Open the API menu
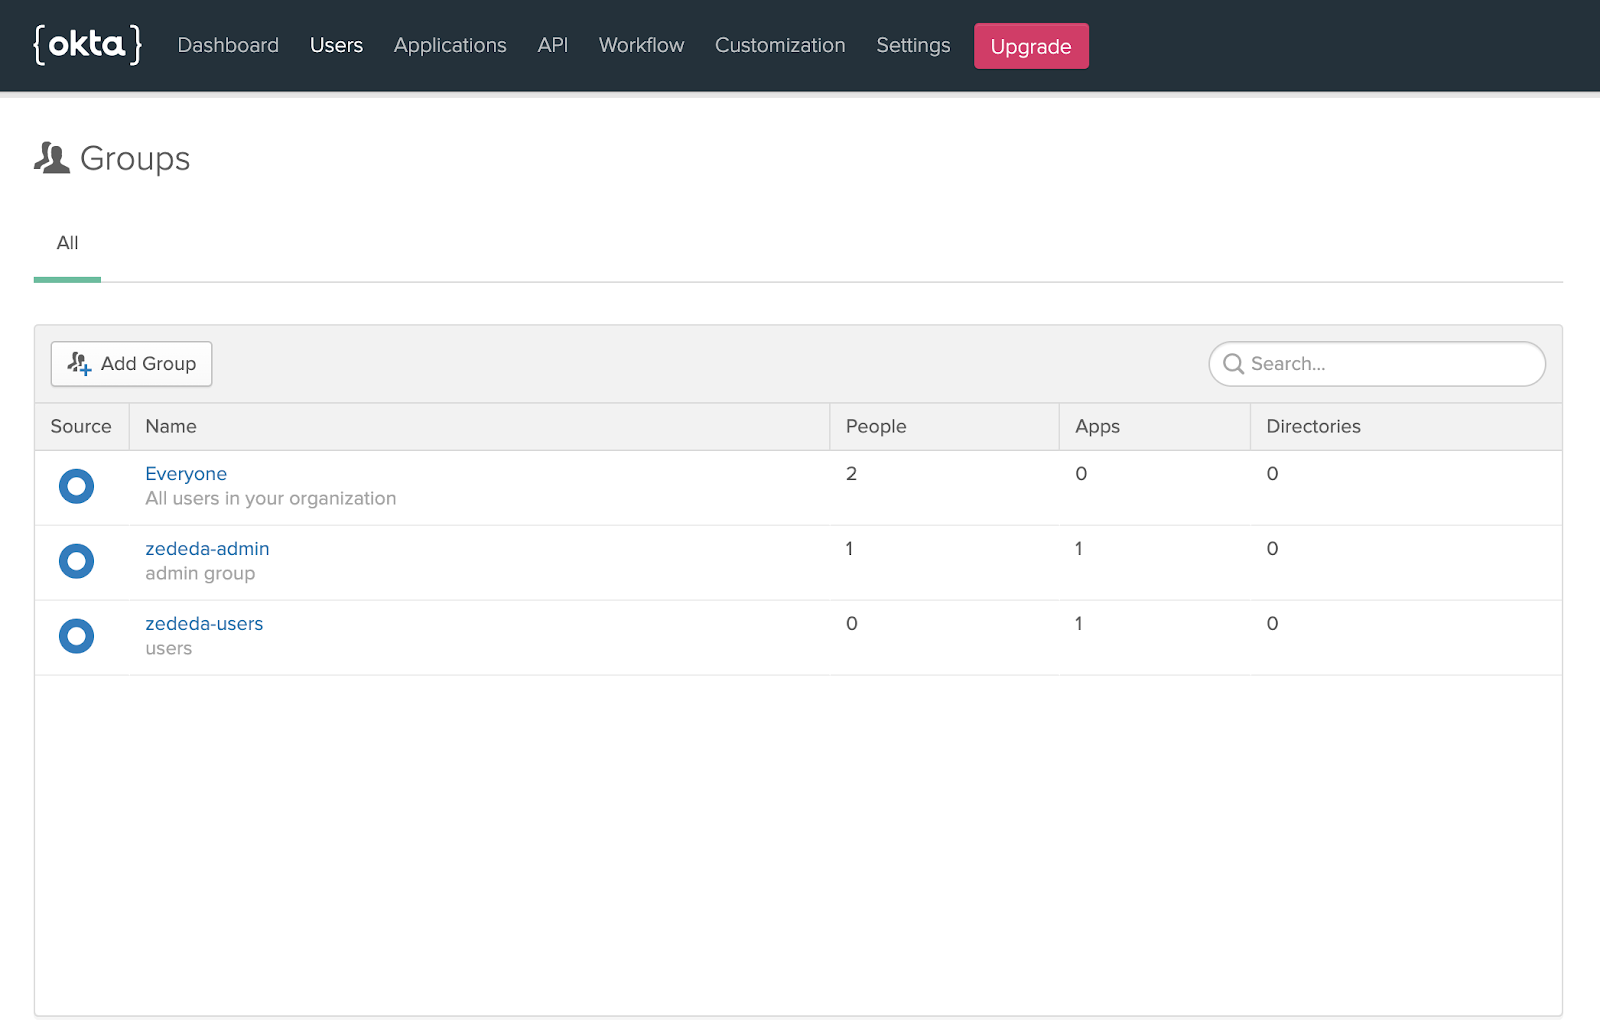The height and width of the screenshot is (1026, 1600). (553, 45)
